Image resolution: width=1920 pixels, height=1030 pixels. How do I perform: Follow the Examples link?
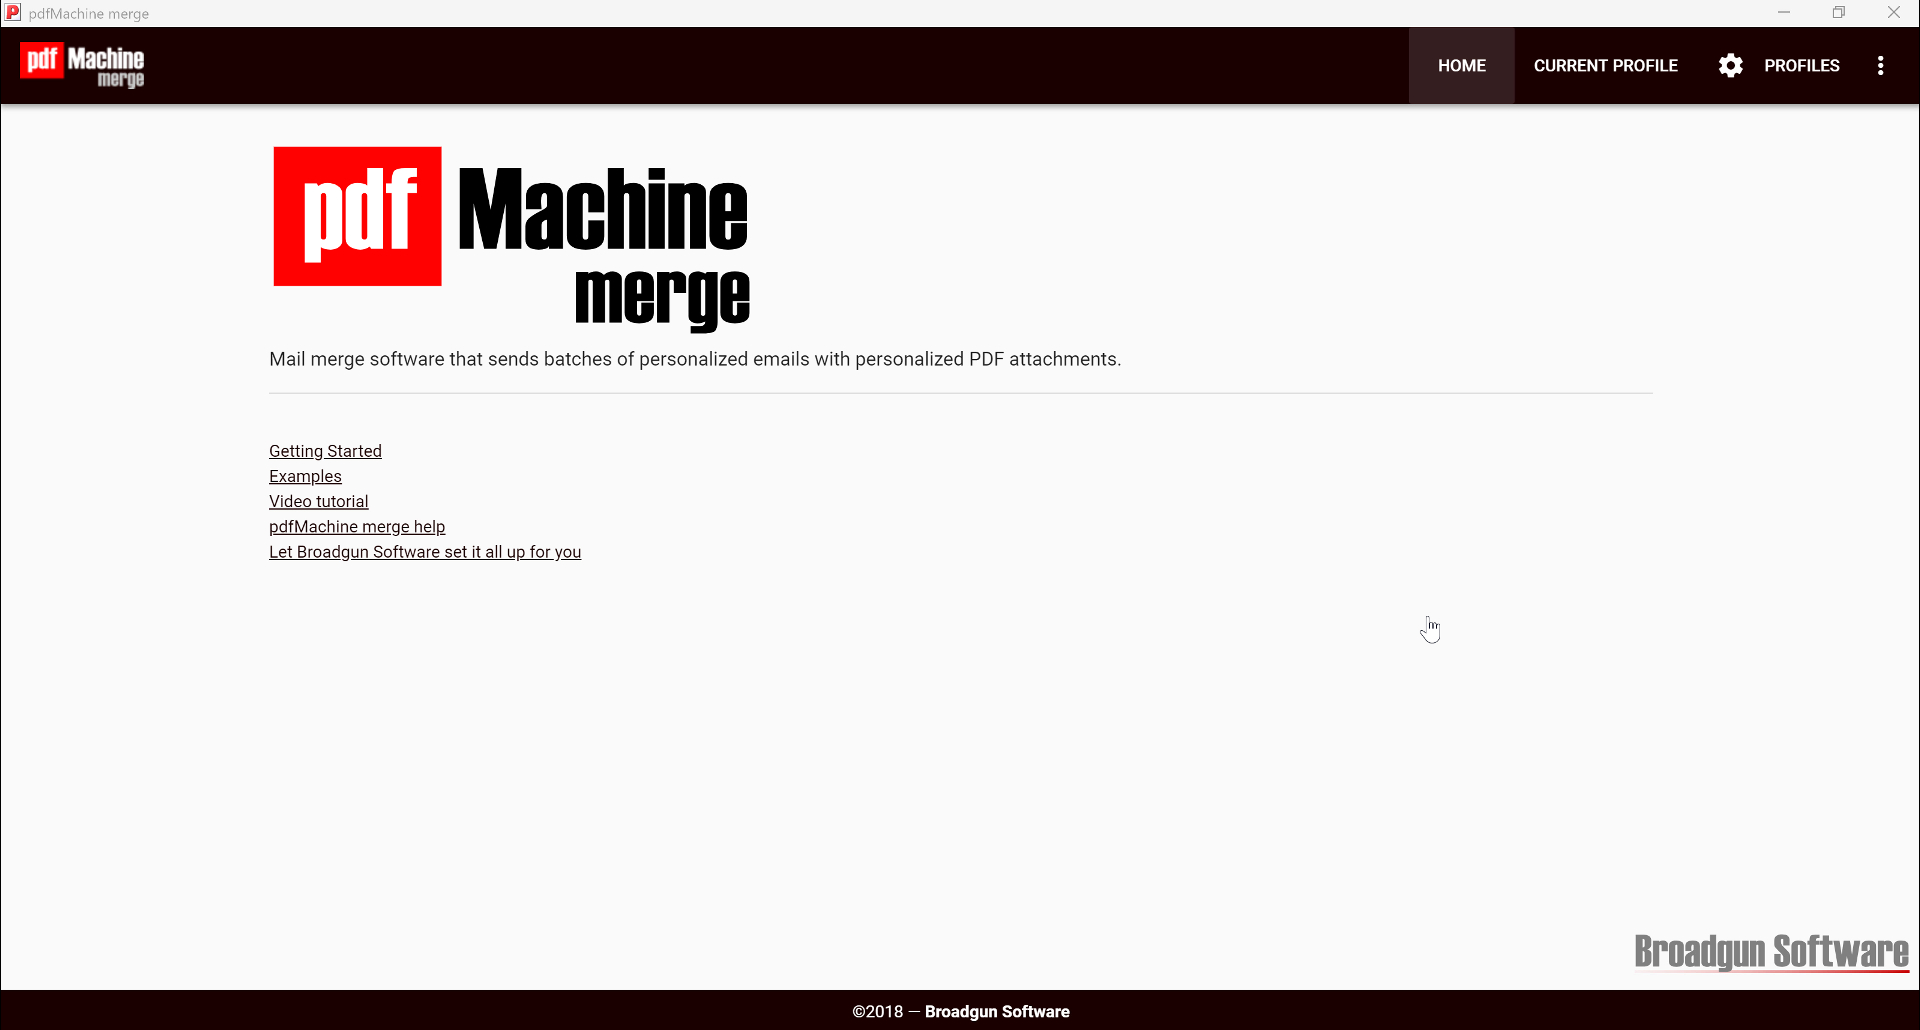coord(305,476)
